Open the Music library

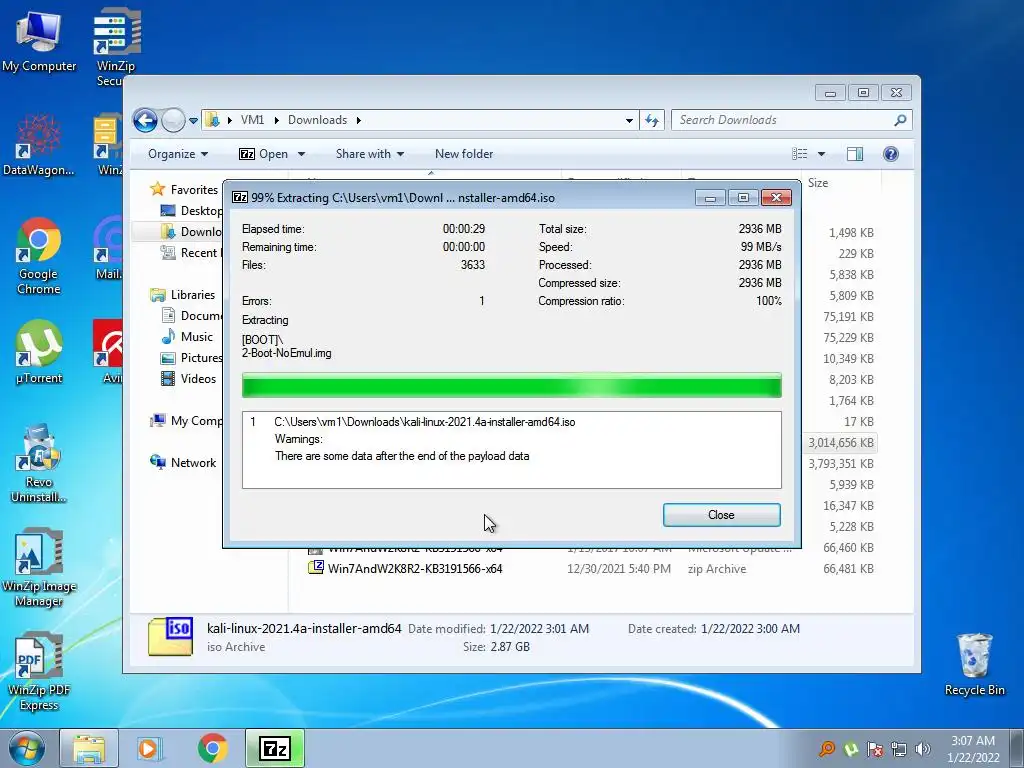coord(188,336)
